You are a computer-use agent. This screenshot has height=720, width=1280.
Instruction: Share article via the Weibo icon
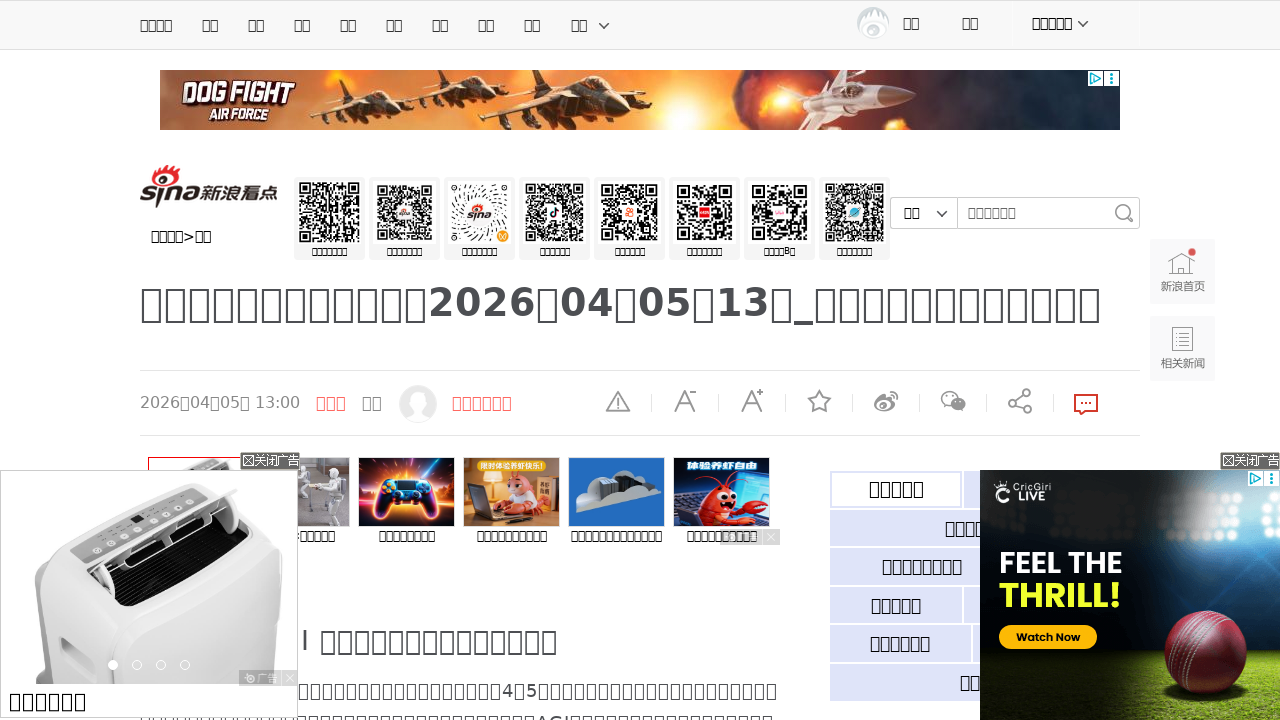[x=886, y=402]
